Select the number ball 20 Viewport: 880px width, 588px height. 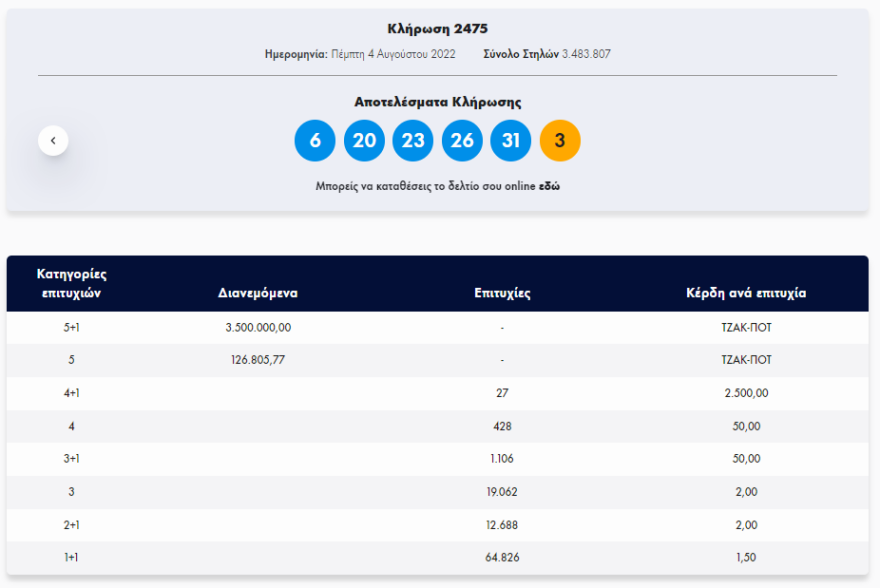pos(363,140)
